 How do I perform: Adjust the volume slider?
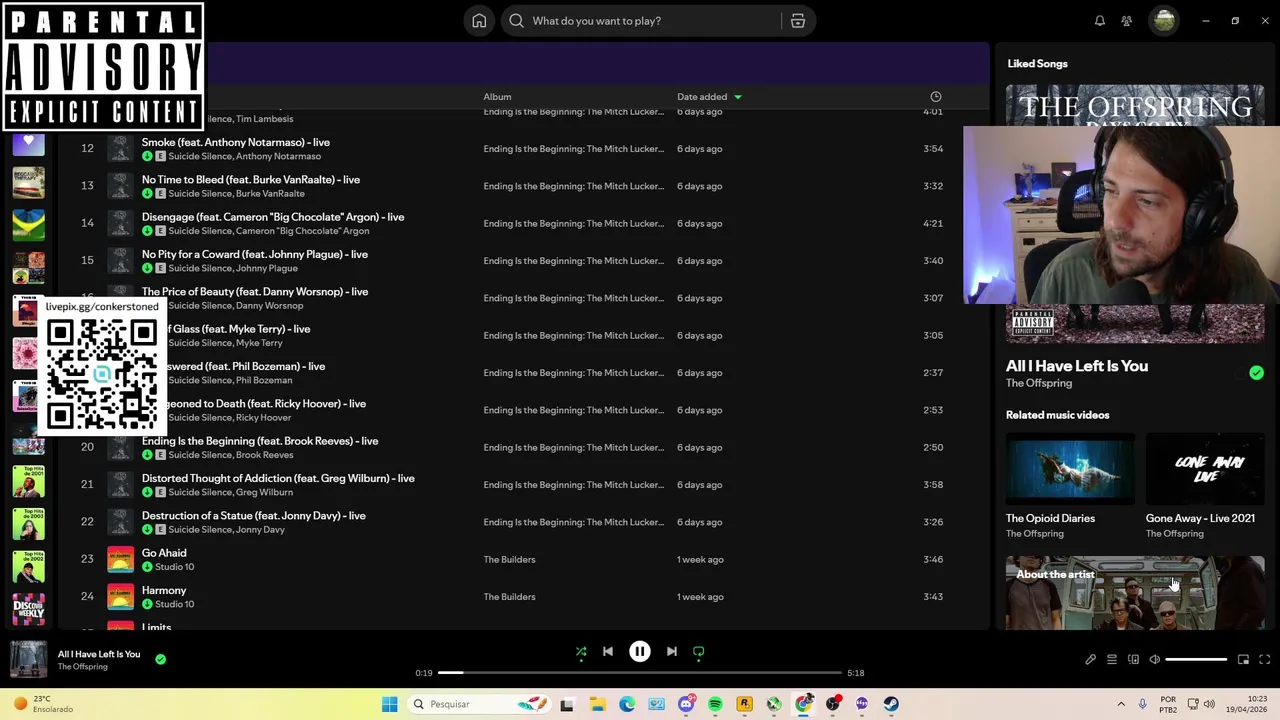tap(1196, 660)
